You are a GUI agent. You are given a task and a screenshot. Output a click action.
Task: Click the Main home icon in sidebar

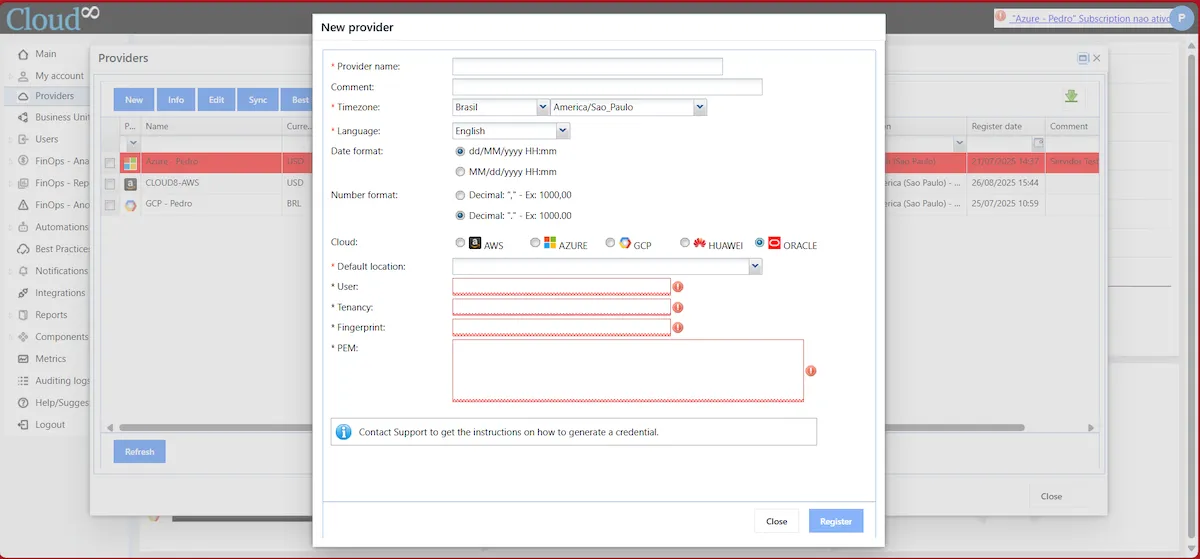click(24, 54)
